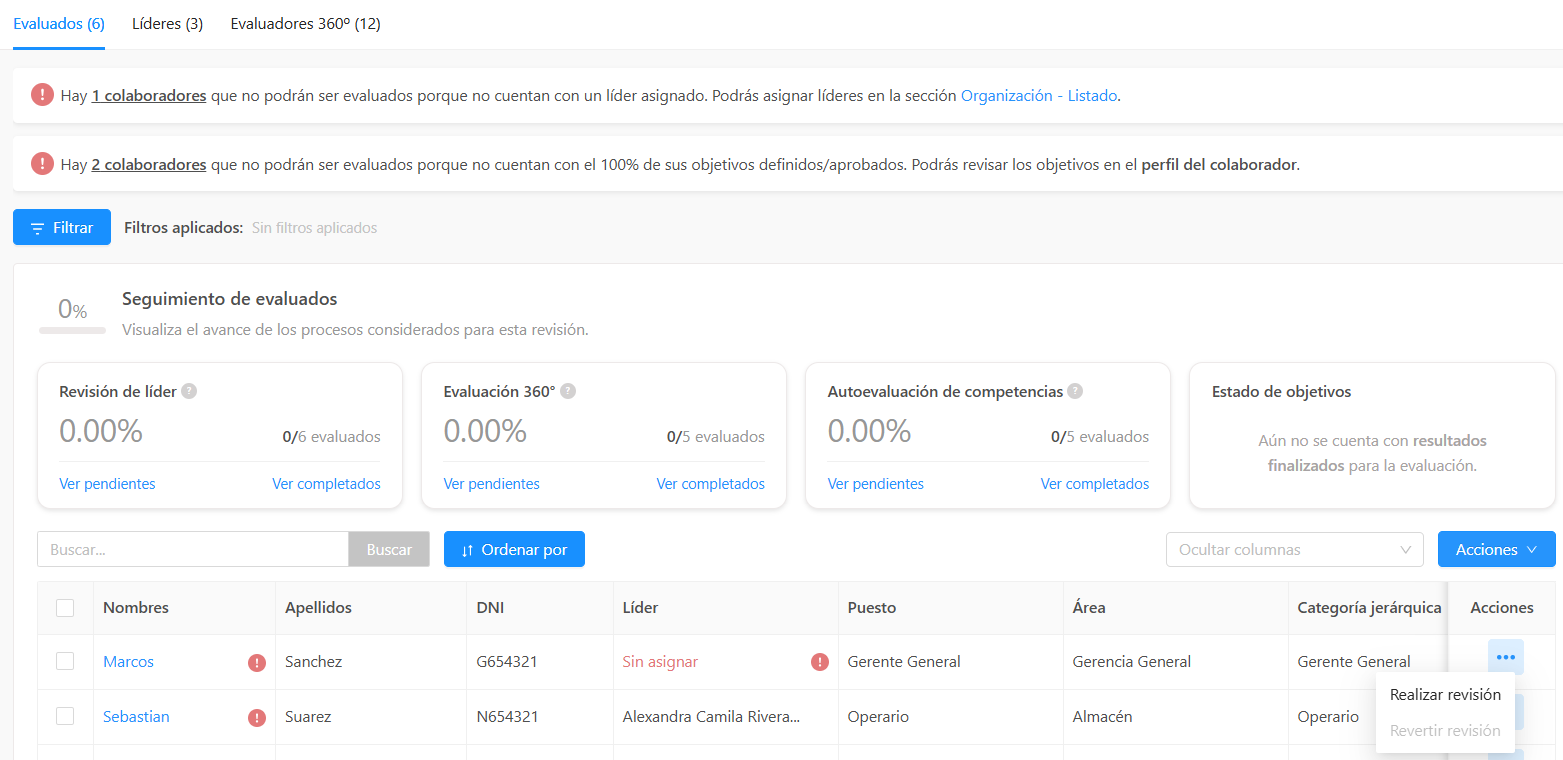The width and height of the screenshot is (1563, 760).
Task: Ver pendientes in Autoevaluación de competencias card
Action: (x=875, y=484)
